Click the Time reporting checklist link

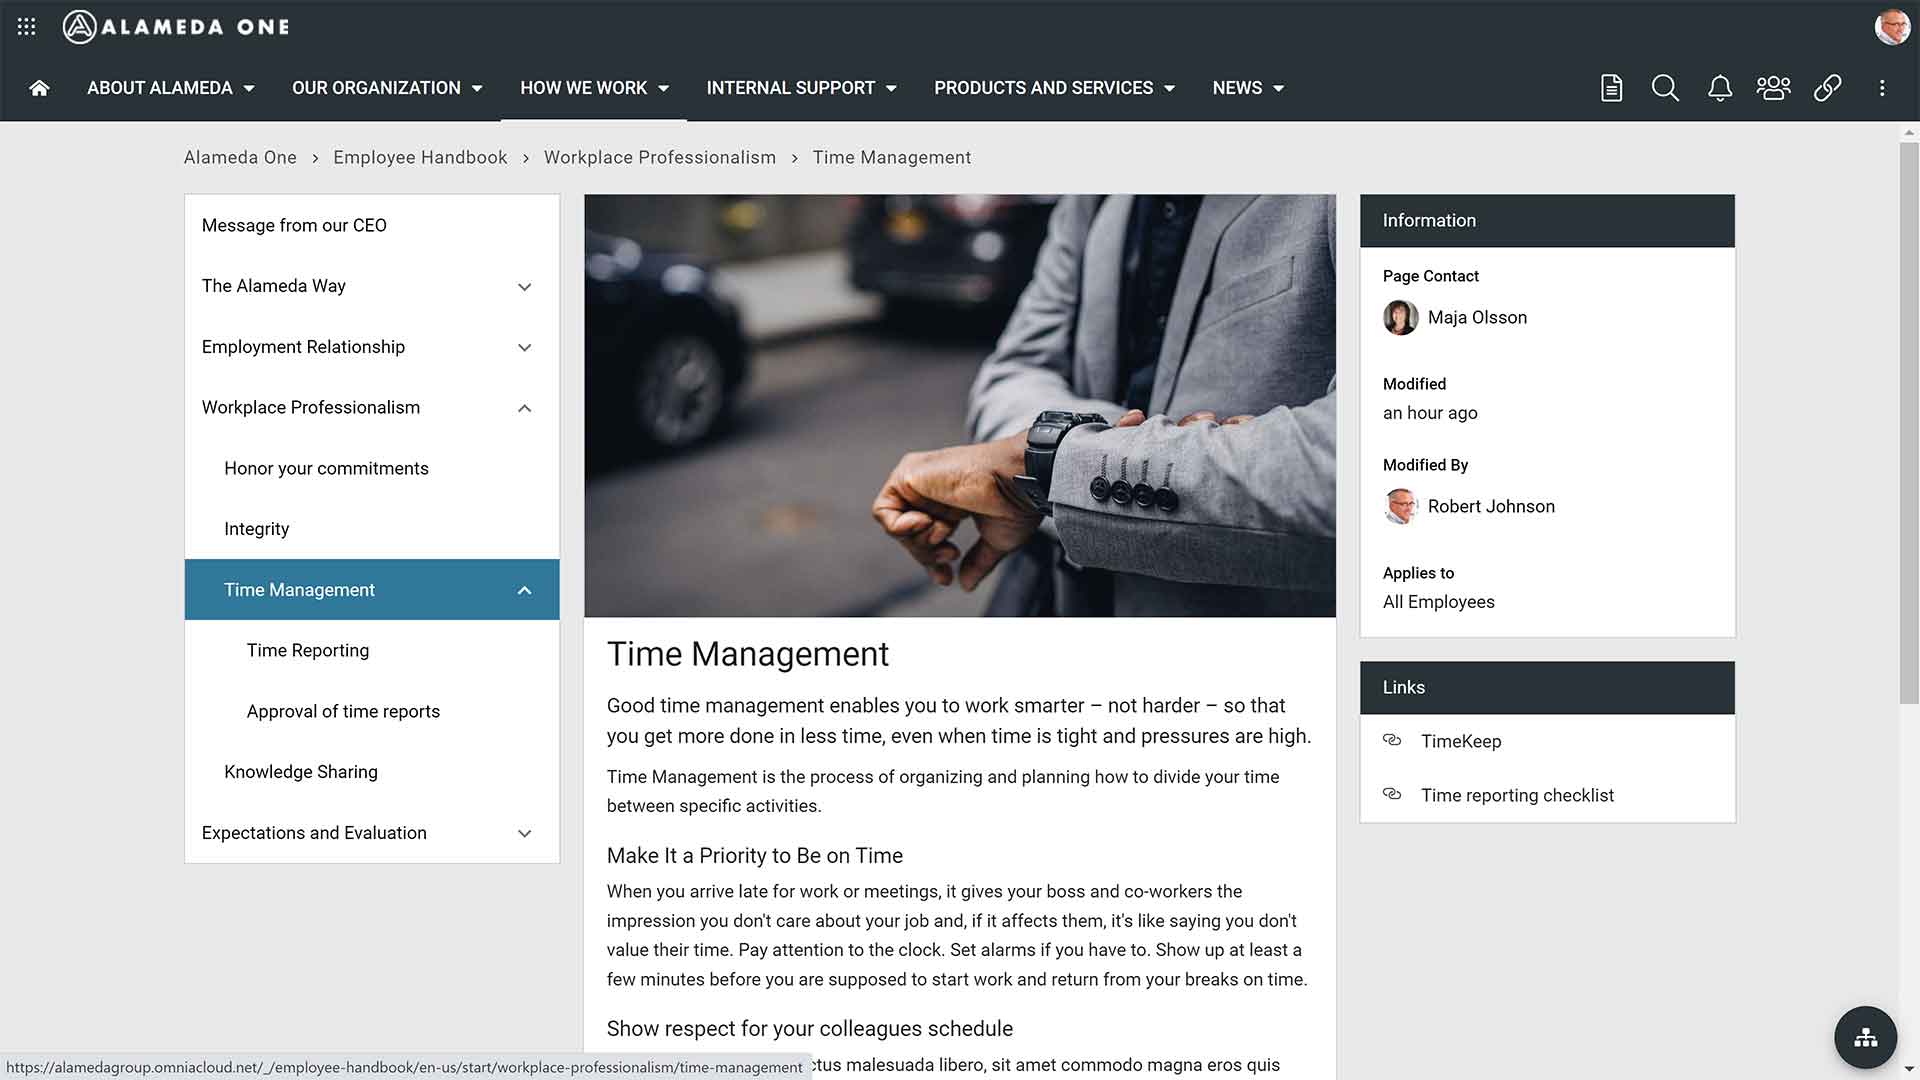point(1518,794)
